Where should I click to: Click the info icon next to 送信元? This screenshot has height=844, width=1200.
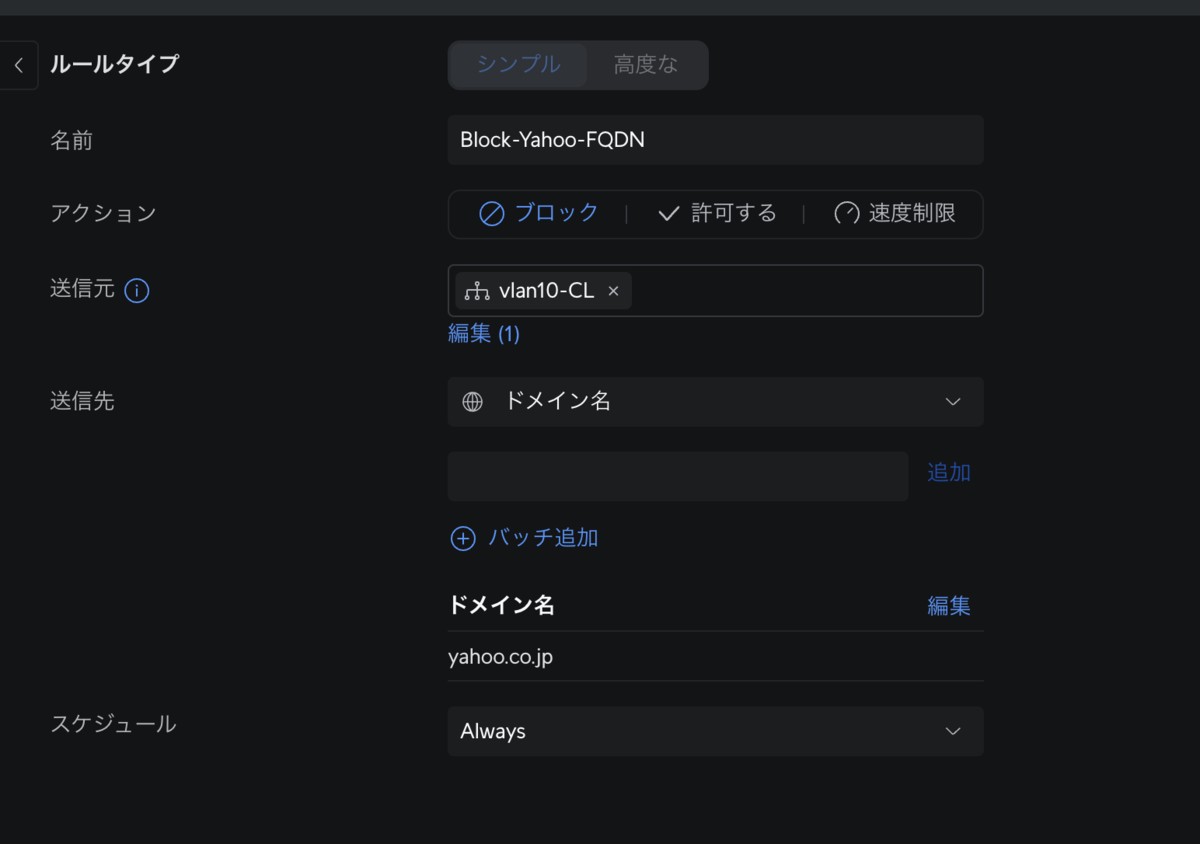[137, 291]
